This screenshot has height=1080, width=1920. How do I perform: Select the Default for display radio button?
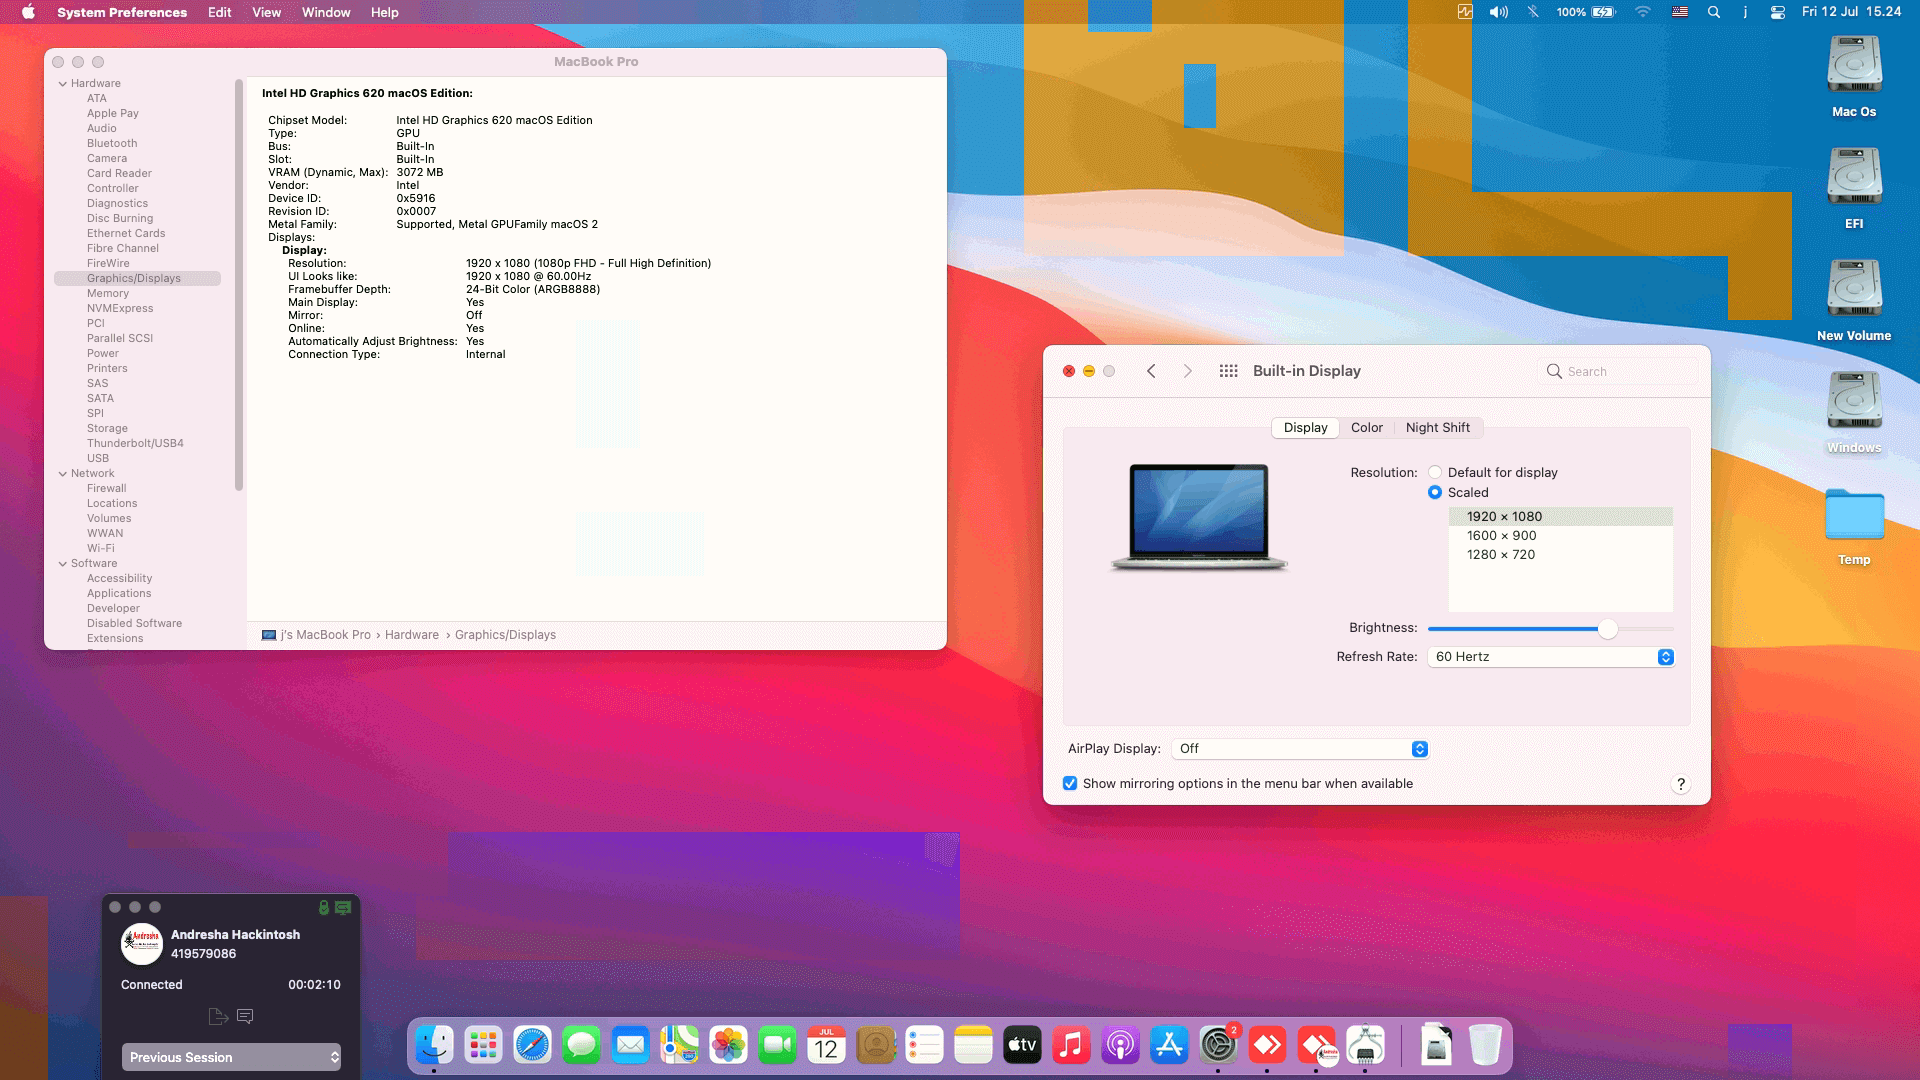[1435, 472]
